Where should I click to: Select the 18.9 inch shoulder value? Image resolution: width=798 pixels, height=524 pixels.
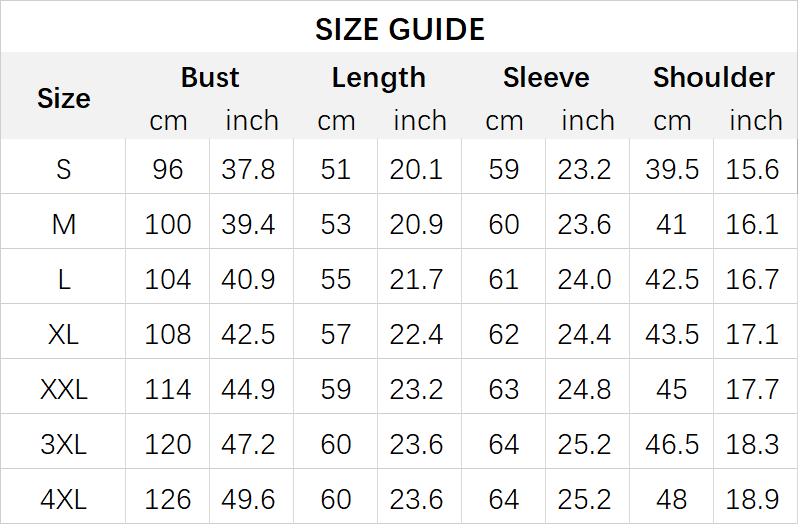tap(753, 498)
